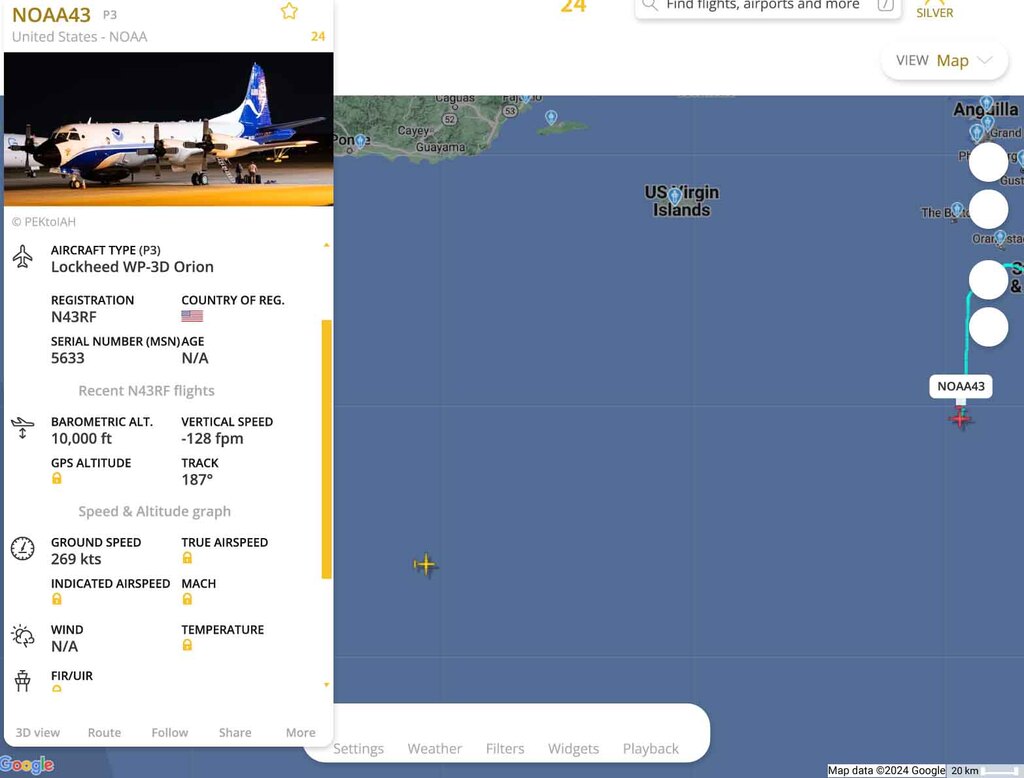The height and width of the screenshot is (778, 1024).
Task: Click the Mach lock icon
Action: 187,599
